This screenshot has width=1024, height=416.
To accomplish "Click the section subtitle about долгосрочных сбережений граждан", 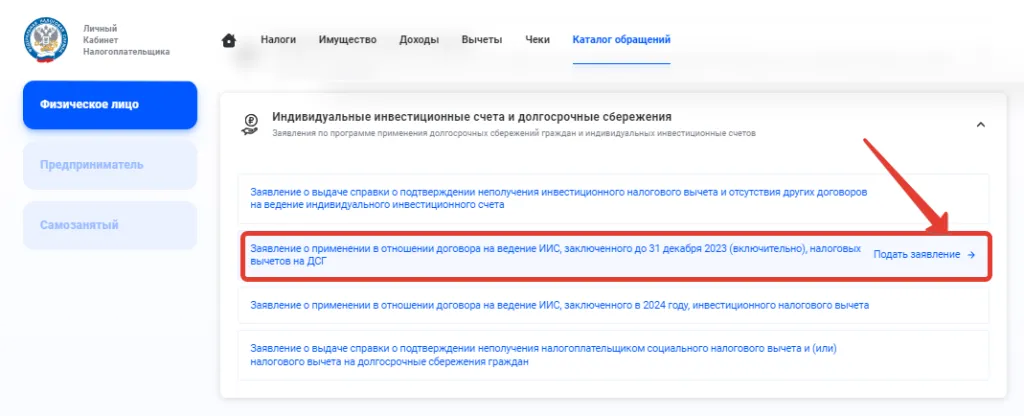I will click(513, 133).
